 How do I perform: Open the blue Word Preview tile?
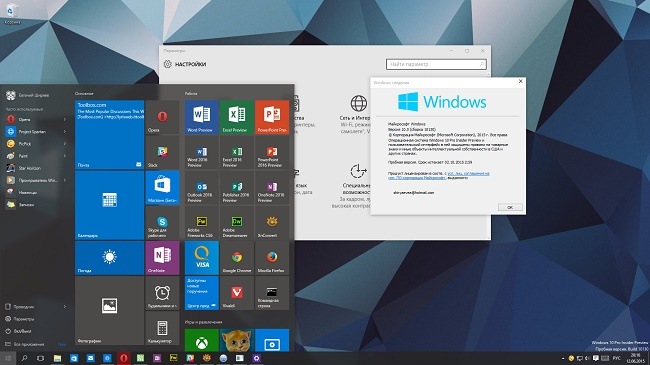pyautogui.click(x=202, y=117)
